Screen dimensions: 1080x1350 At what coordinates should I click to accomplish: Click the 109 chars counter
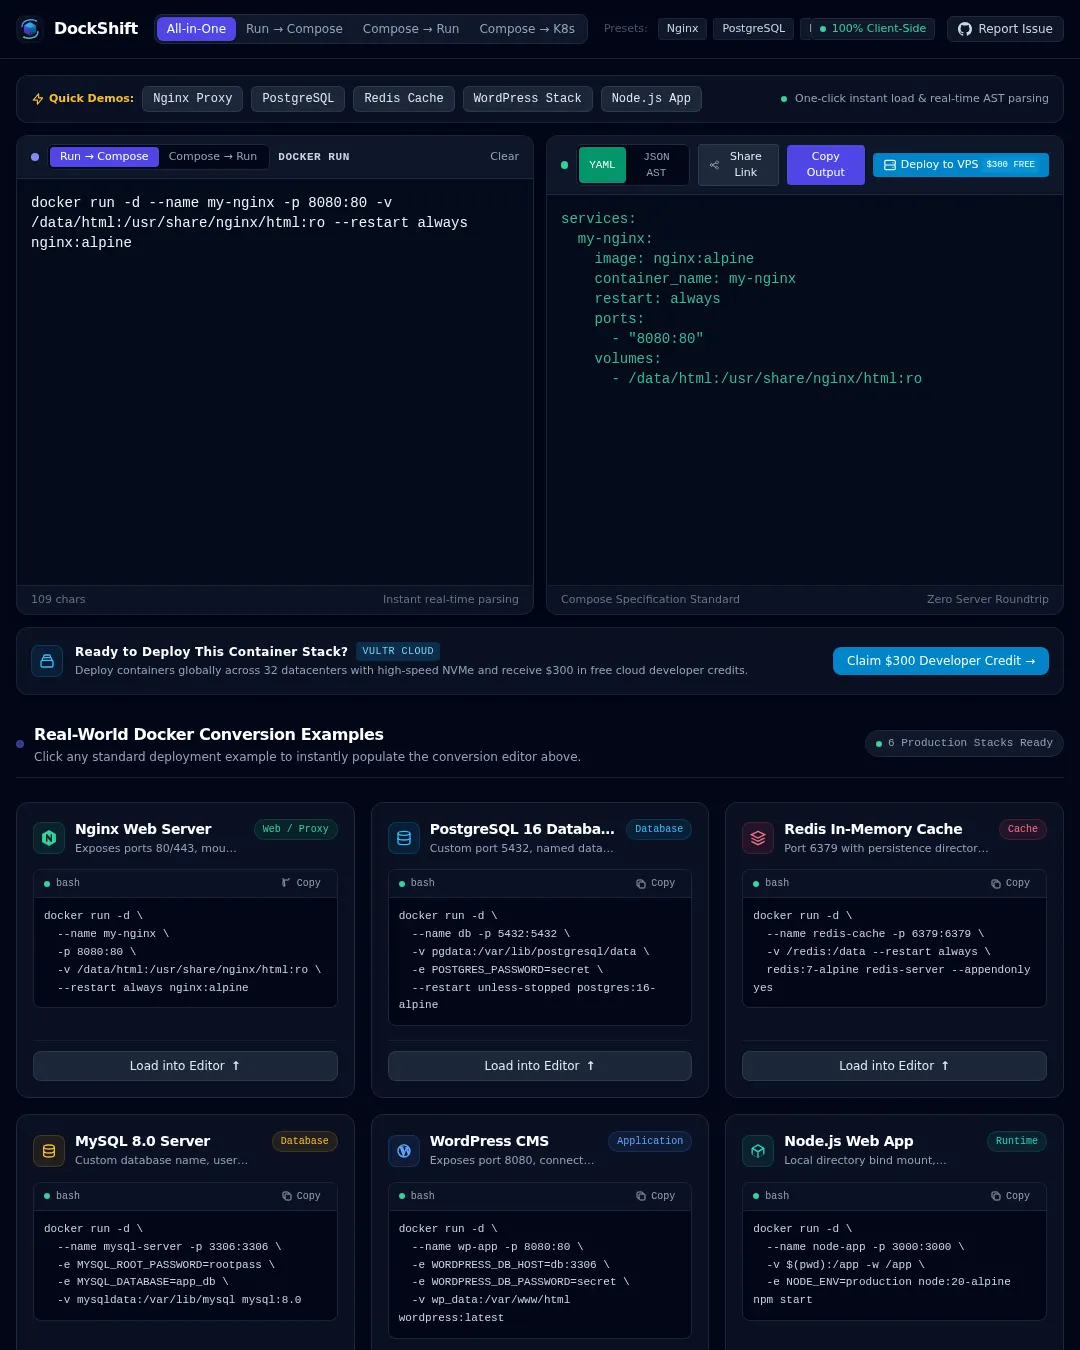[x=58, y=600]
